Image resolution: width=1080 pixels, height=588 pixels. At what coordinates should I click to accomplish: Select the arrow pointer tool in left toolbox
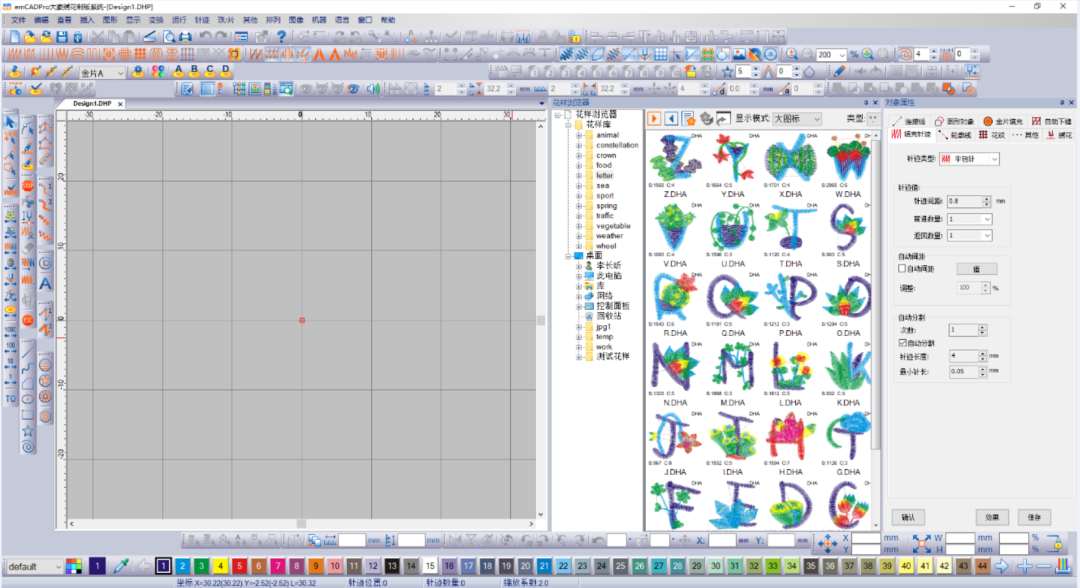(10, 123)
